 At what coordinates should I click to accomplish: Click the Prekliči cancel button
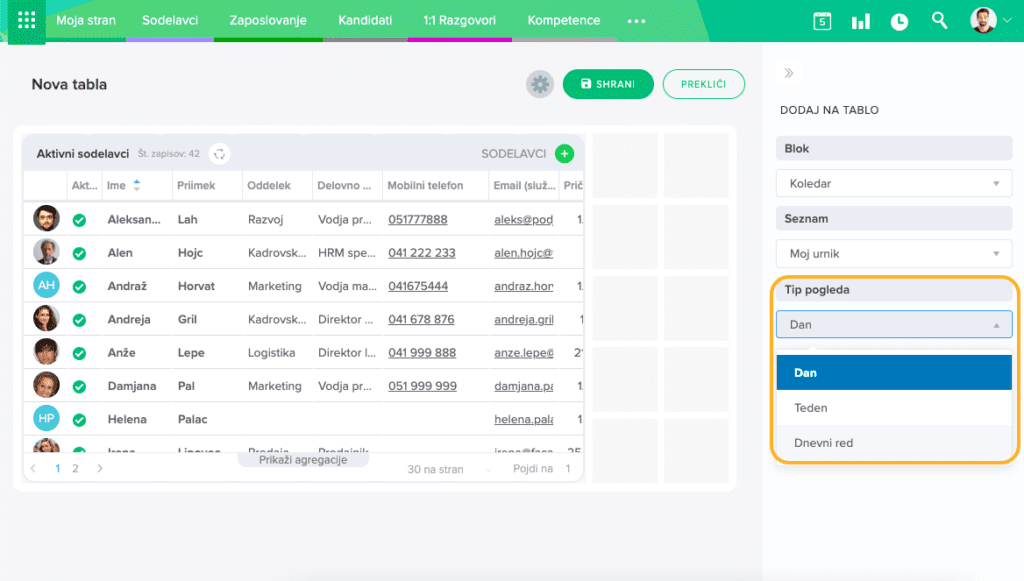pos(703,85)
